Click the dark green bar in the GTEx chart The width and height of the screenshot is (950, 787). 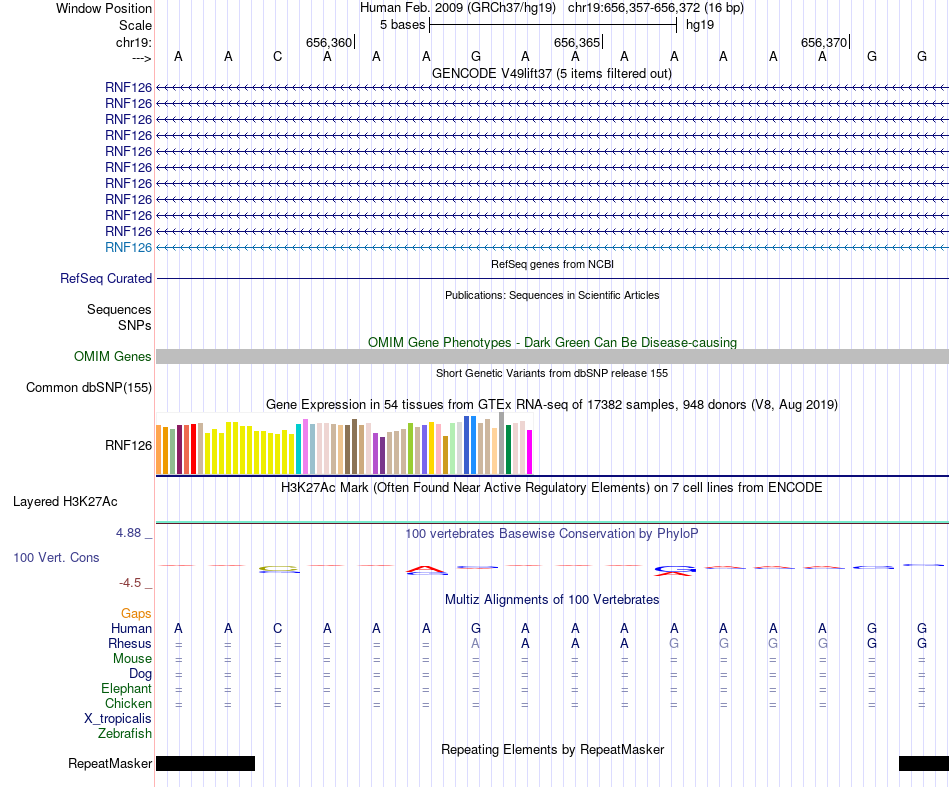(508, 449)
